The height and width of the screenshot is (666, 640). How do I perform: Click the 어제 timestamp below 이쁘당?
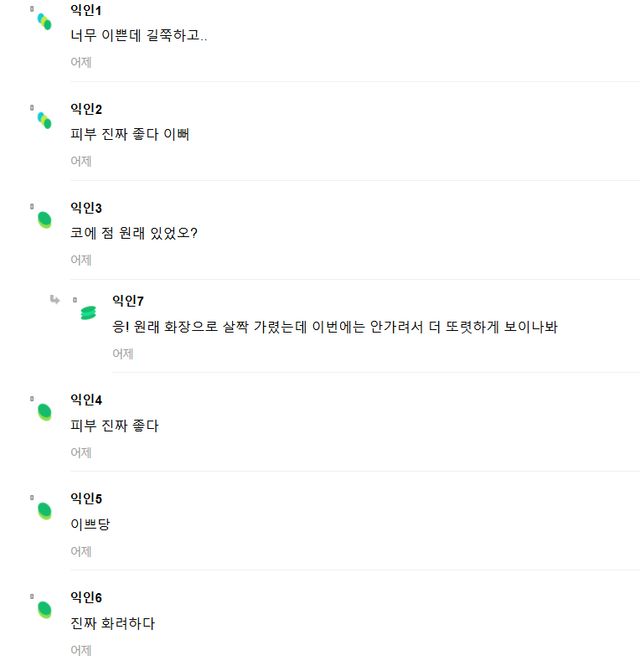(x=81, y=551)
